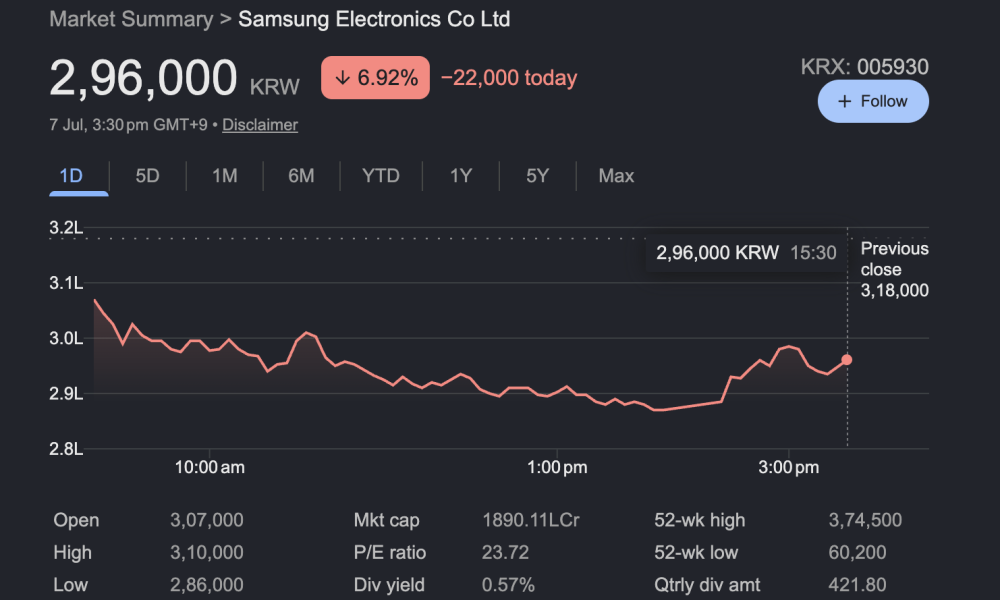The image size is (1000, 600).
Task: Click the 7 Jul, 3:30 pm GMT+9 timestamp
Action: (128, 125)
